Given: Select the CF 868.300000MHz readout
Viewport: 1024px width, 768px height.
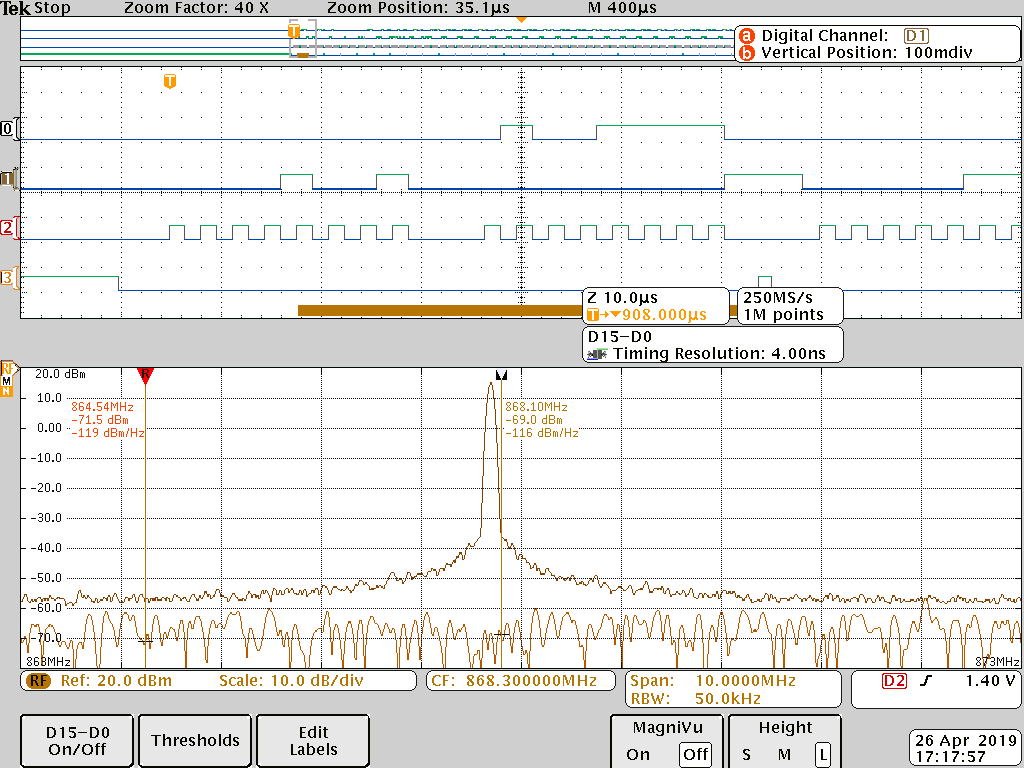Looking at the screenshot, I should [x=521, y=681].
